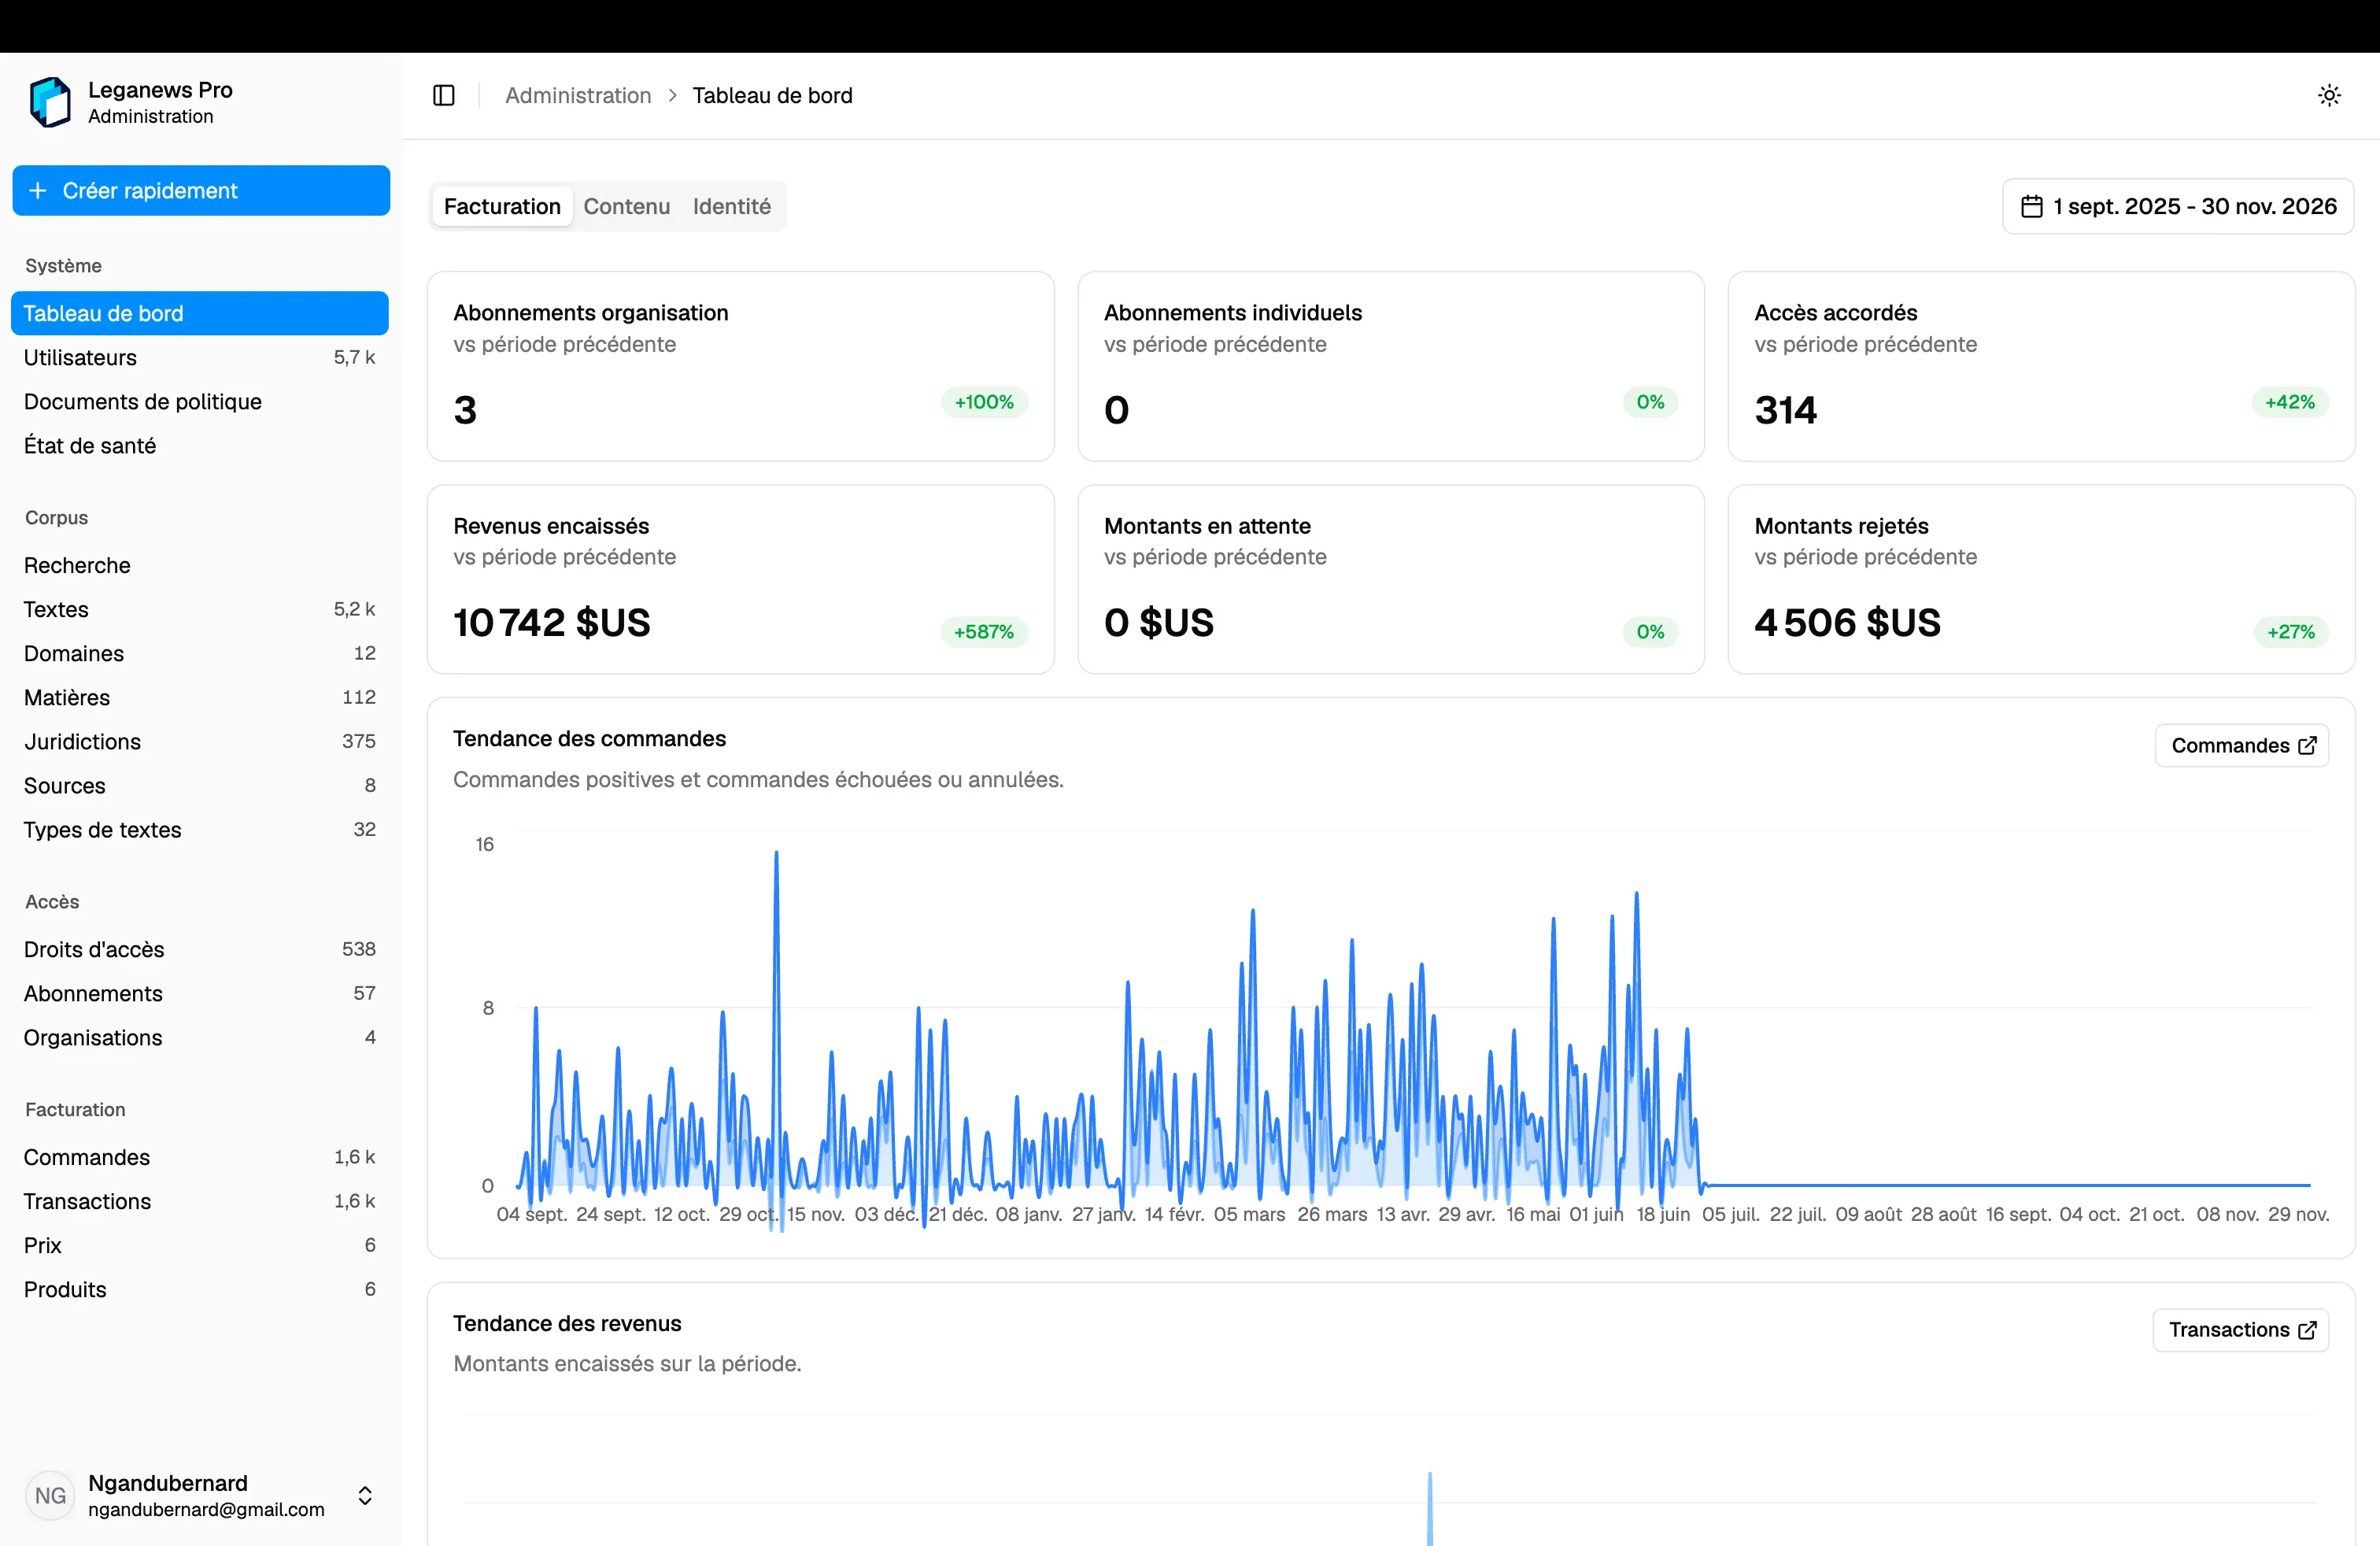Screen dimensions: 2380x1546
Task: Open Organisations
Action: [200, 1037]
